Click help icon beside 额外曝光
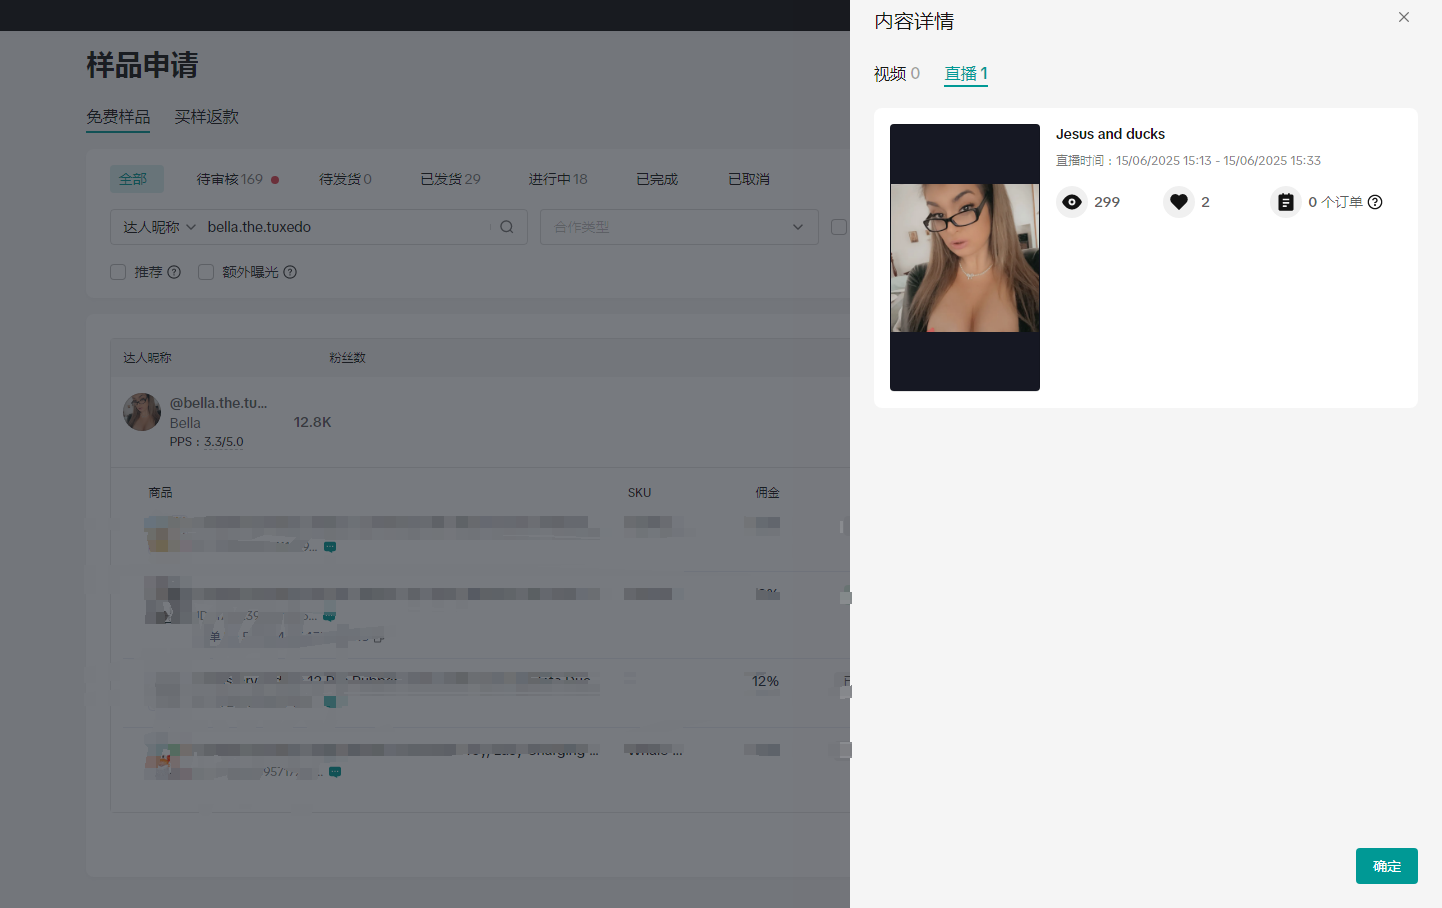 (290, 272)
